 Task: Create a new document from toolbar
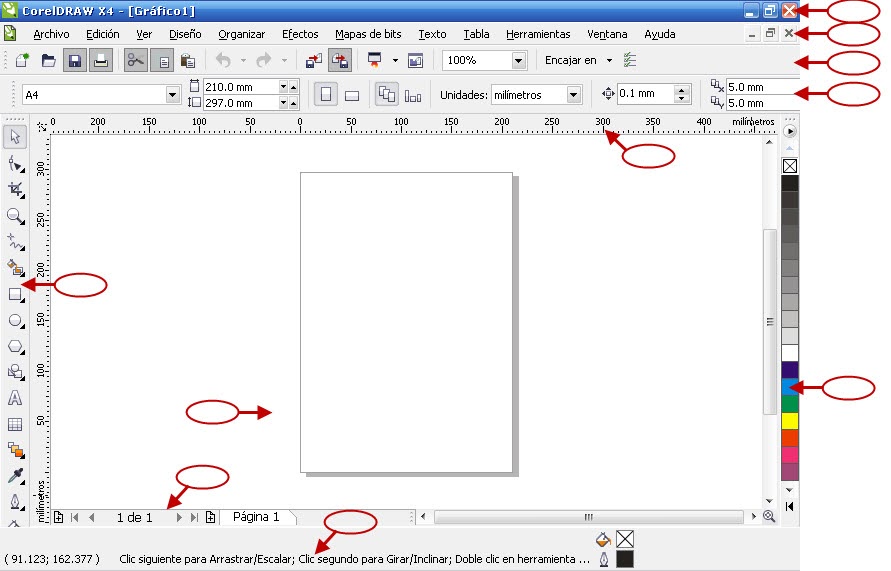[x=22, y=60]
